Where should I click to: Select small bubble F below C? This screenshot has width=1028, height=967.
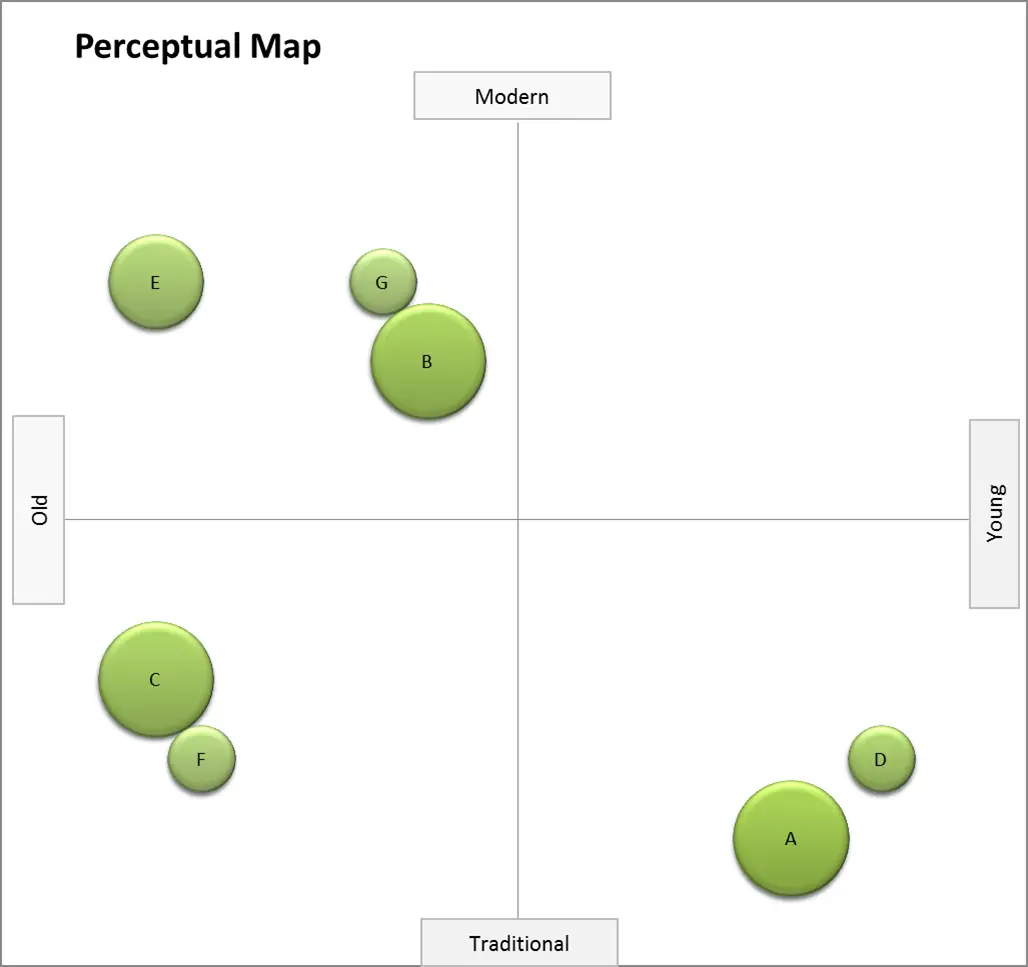coord(201,759)
